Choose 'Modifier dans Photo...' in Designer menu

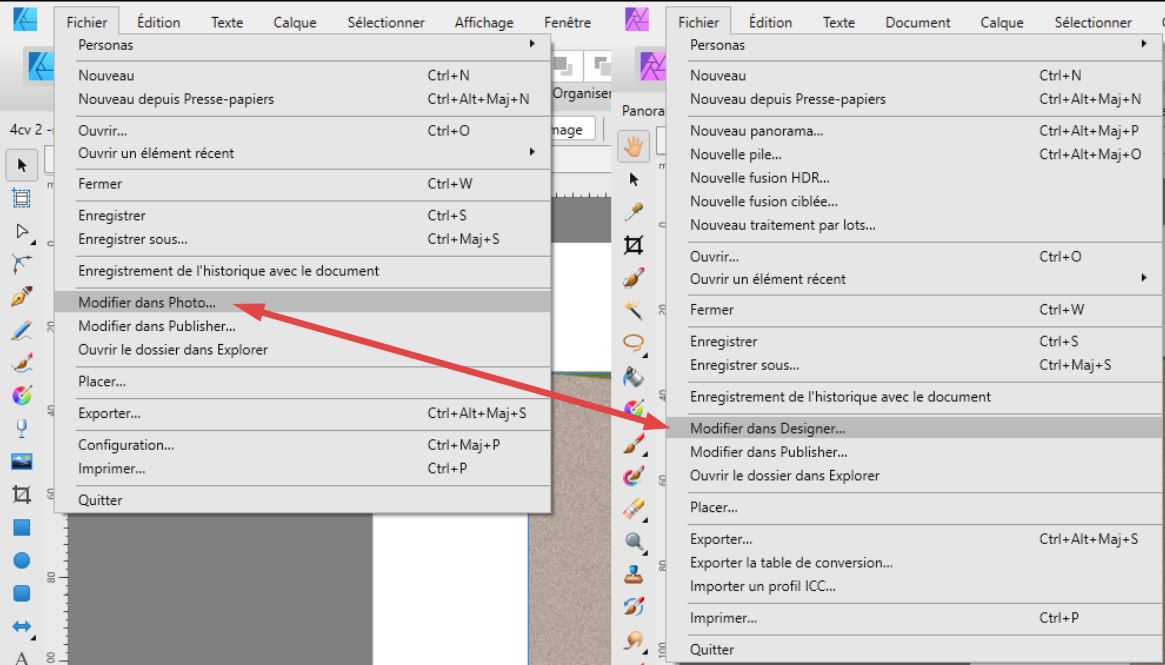click(x=303, y=302)
